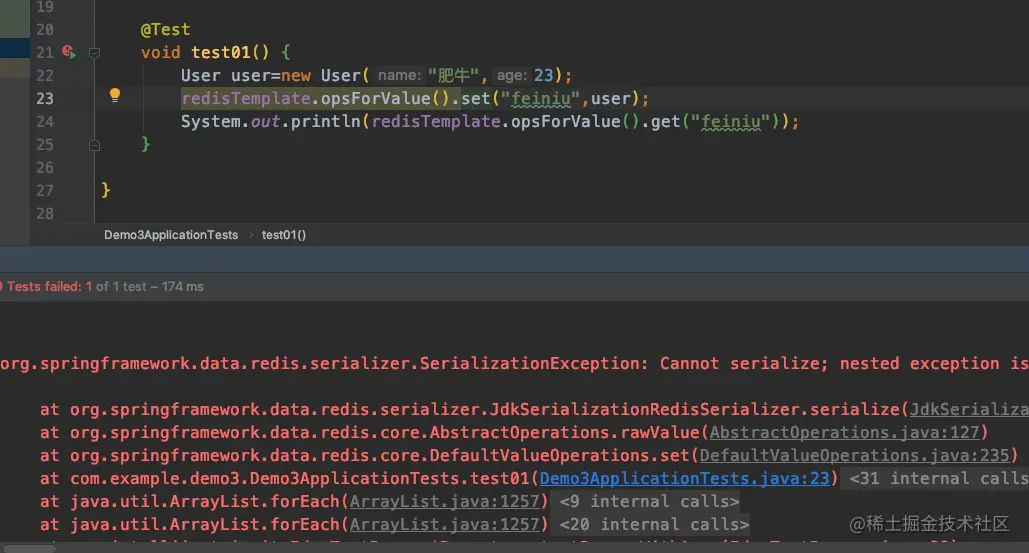The image size is (1029, 553).
Task: Click the set method call on line 23
Action: pos(476,98)
